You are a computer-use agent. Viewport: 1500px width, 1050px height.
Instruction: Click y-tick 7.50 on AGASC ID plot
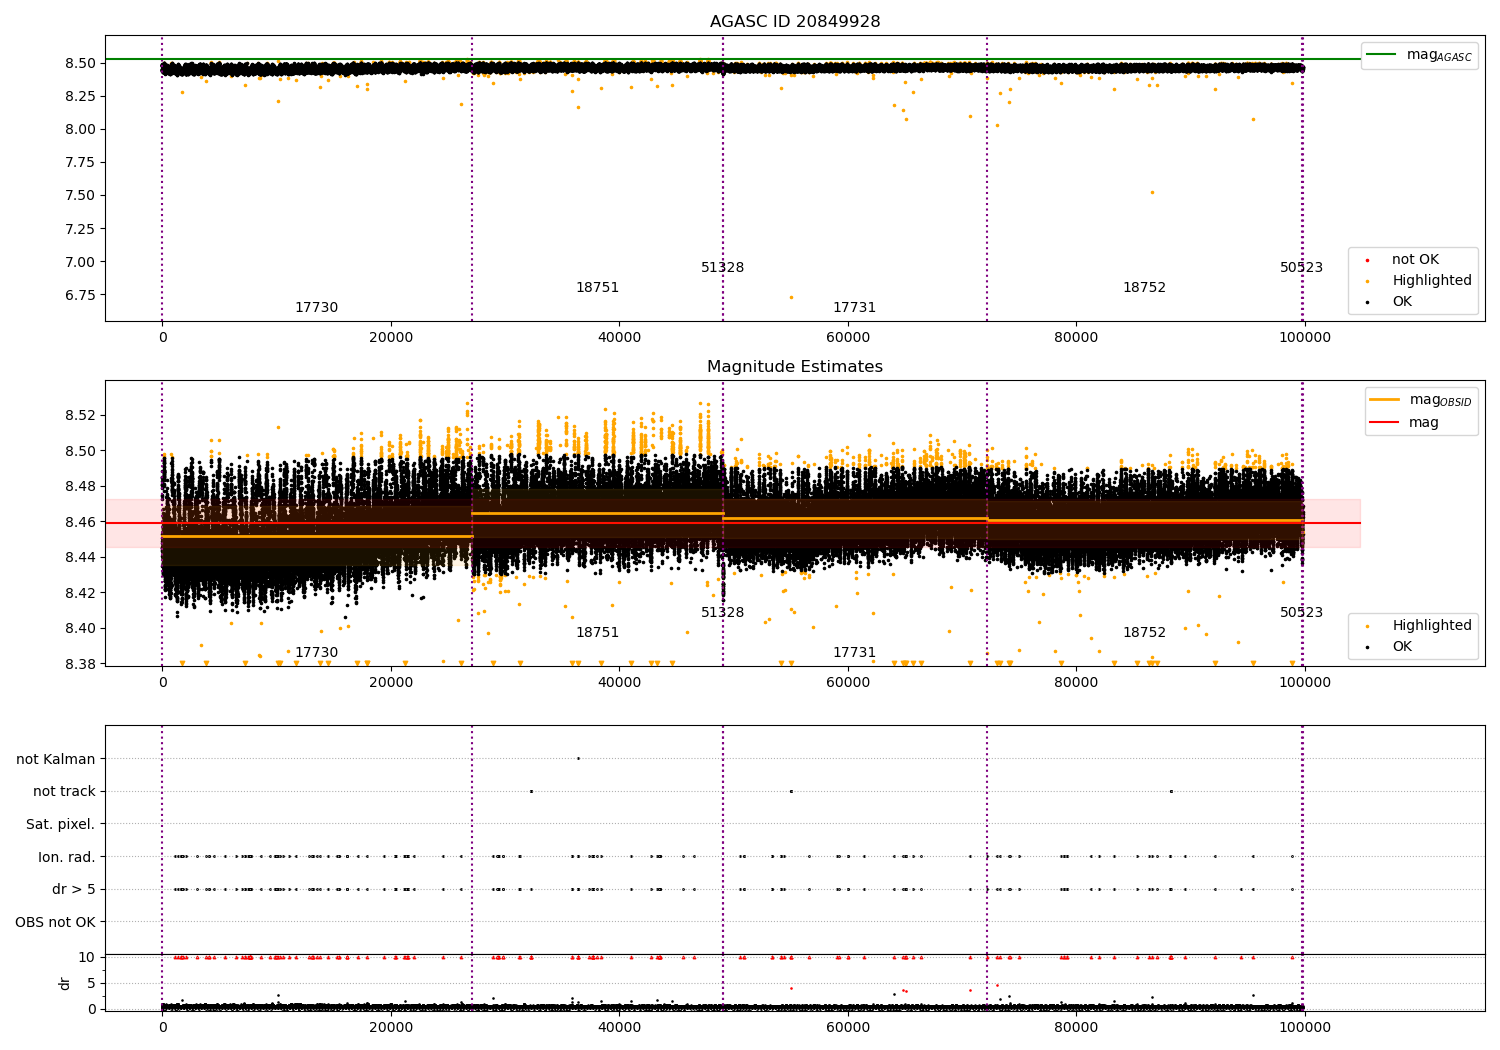tap(79, 195)
